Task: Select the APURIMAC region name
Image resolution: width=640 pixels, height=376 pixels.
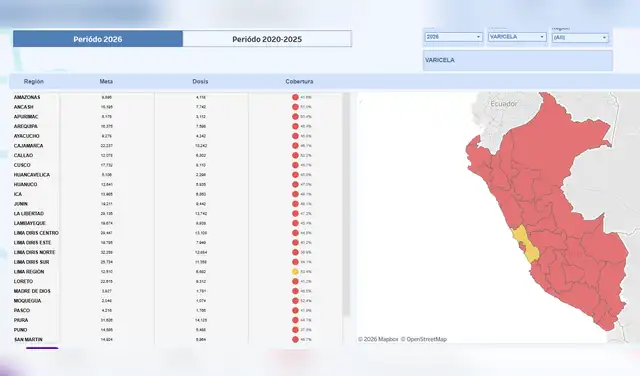Action: [x=26, y=117]
